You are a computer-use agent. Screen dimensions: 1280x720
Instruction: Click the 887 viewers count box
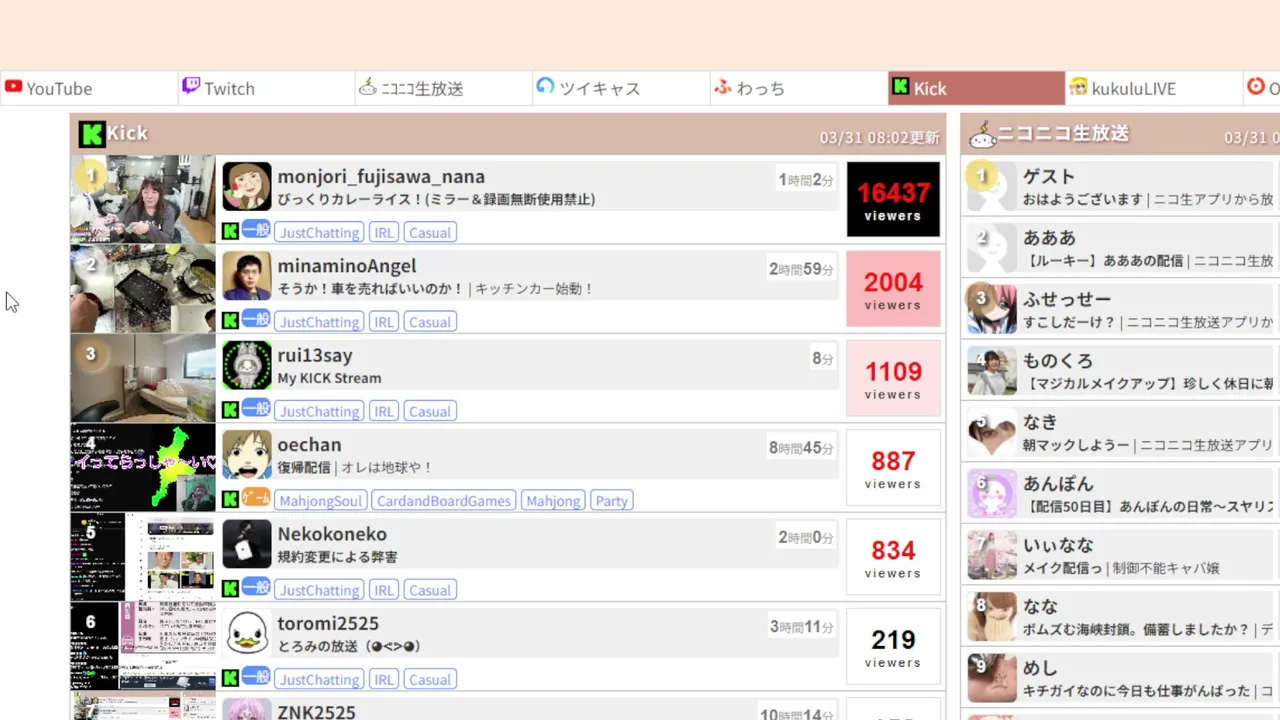(893, 467)
